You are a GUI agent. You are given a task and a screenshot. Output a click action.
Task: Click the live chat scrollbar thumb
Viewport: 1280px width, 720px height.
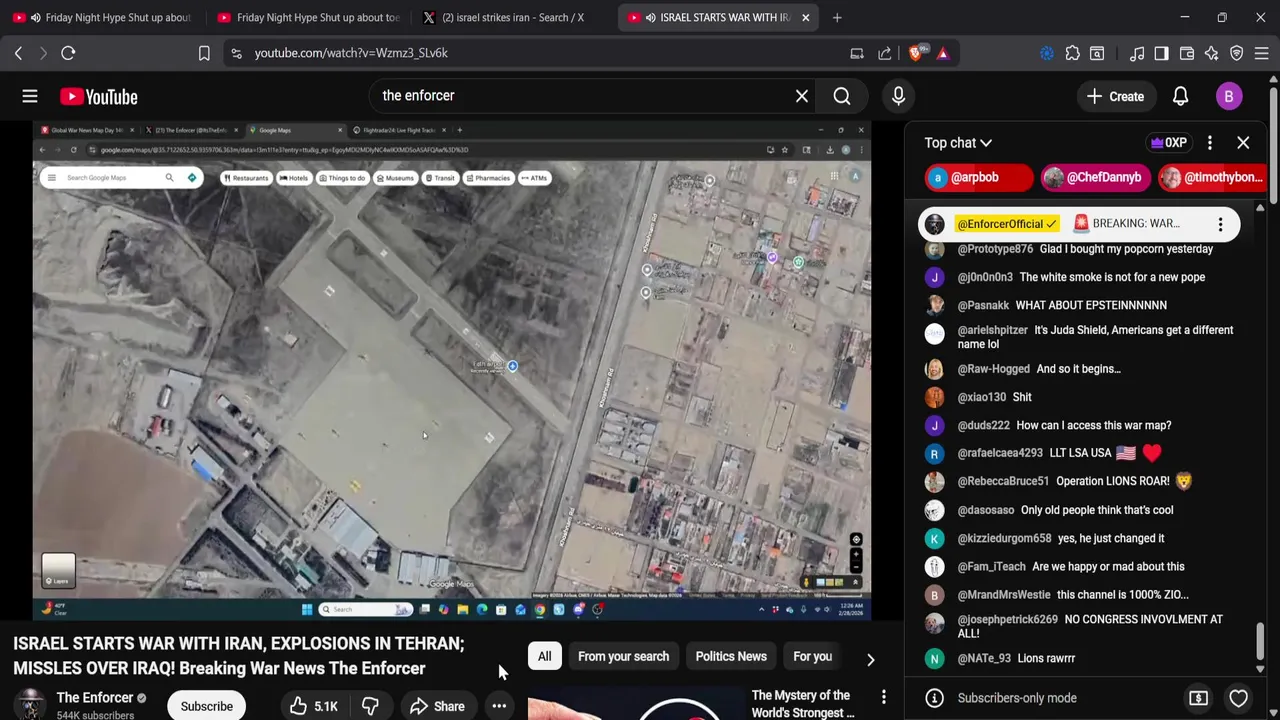pos(1260,640)
